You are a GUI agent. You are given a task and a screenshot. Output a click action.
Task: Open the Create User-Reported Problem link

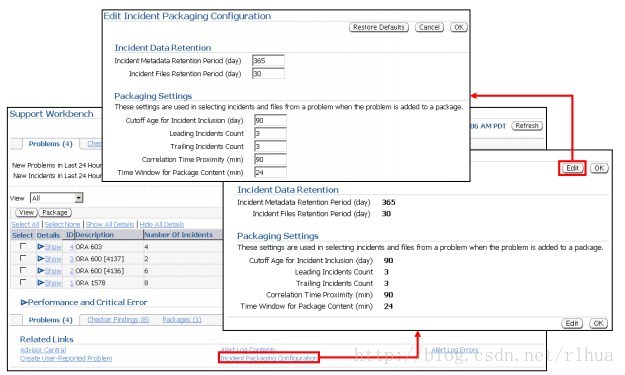coord(66,358)
